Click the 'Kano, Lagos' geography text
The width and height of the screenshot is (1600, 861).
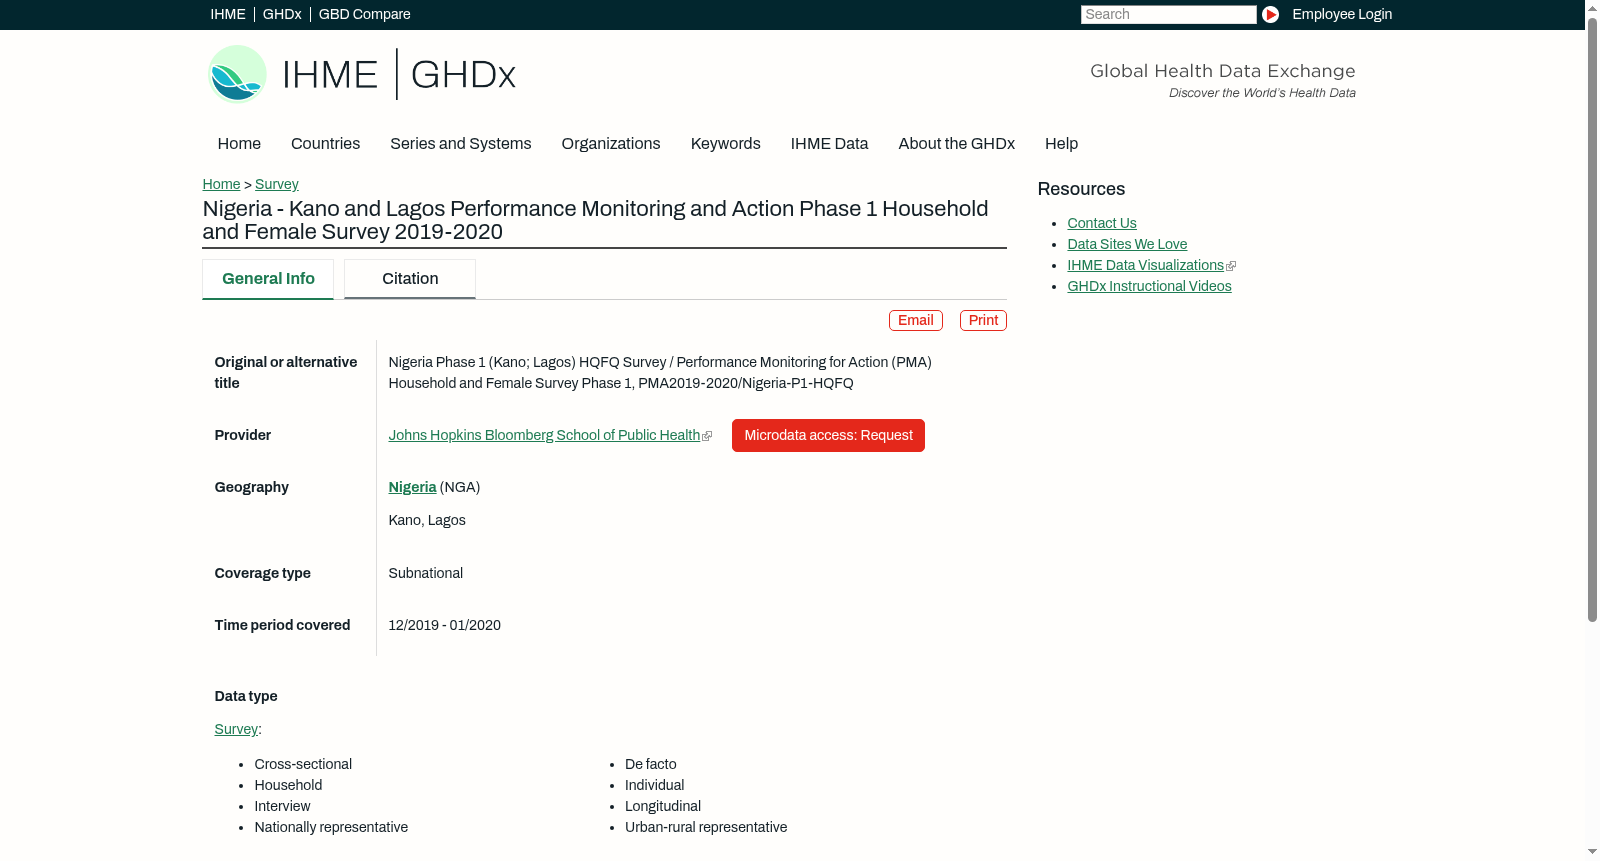click(427, 520)
